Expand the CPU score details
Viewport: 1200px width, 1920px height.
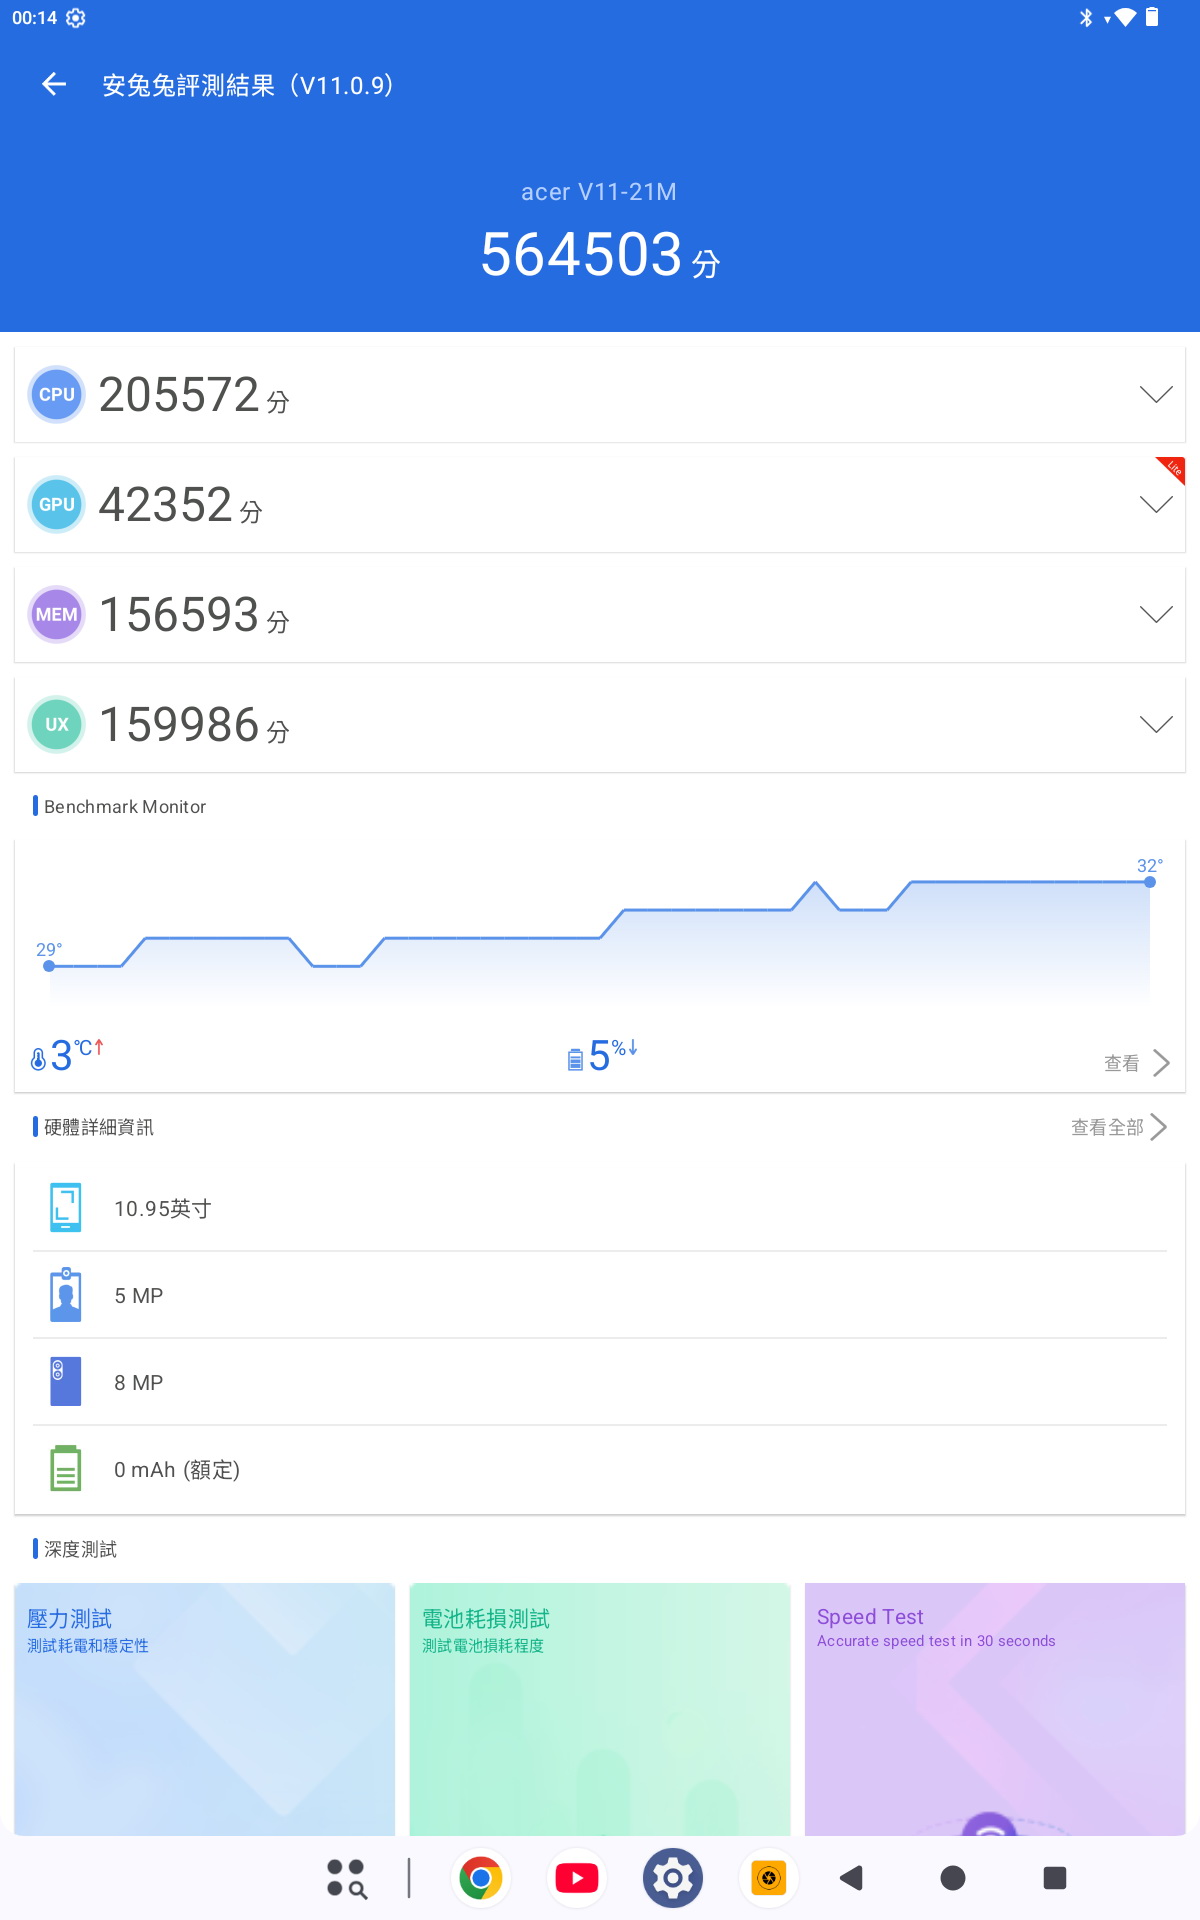tap(1155, 395)
